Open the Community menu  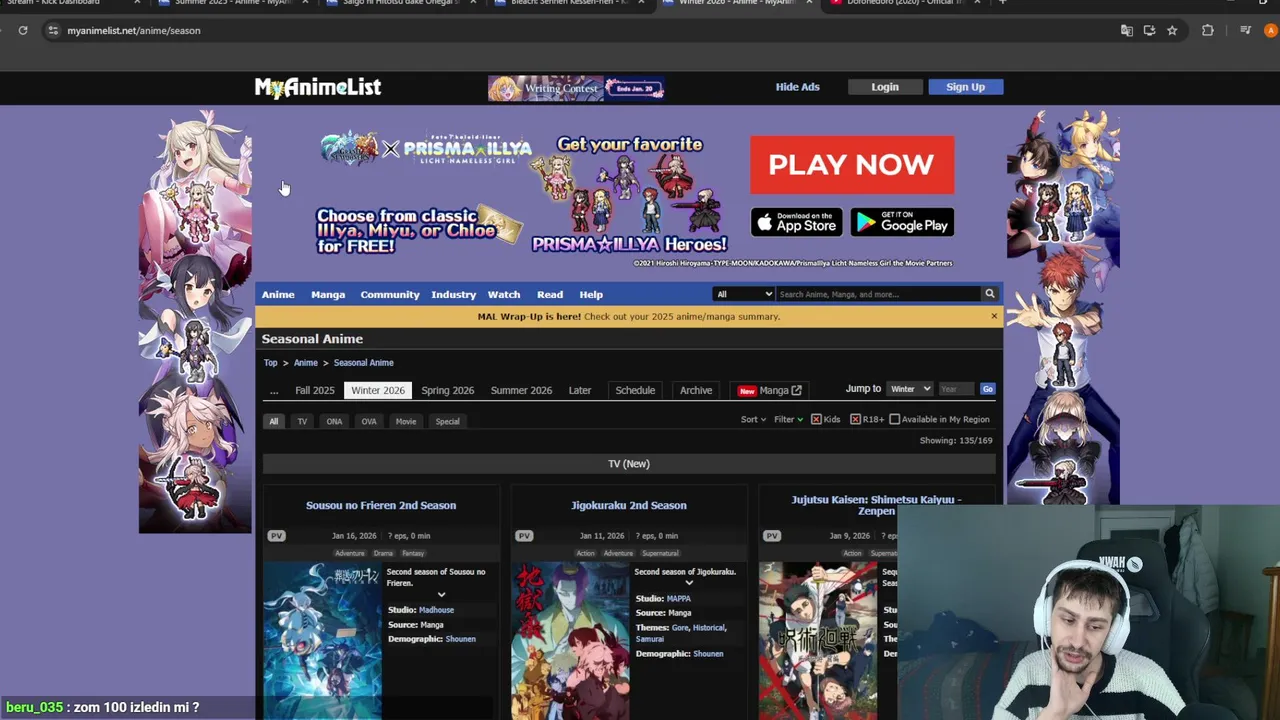click(390, 294)
